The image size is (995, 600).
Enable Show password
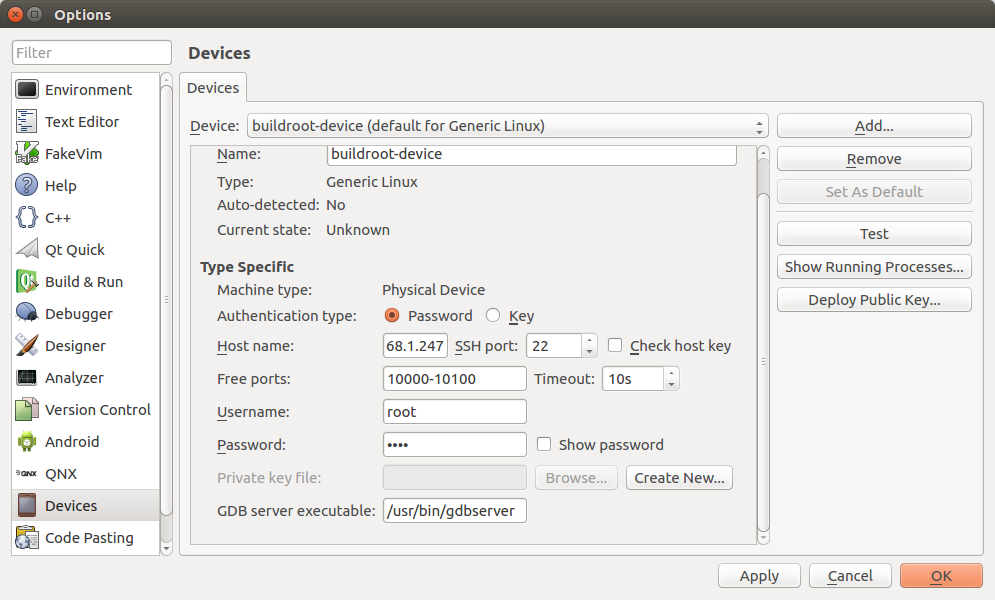(543, 444)
